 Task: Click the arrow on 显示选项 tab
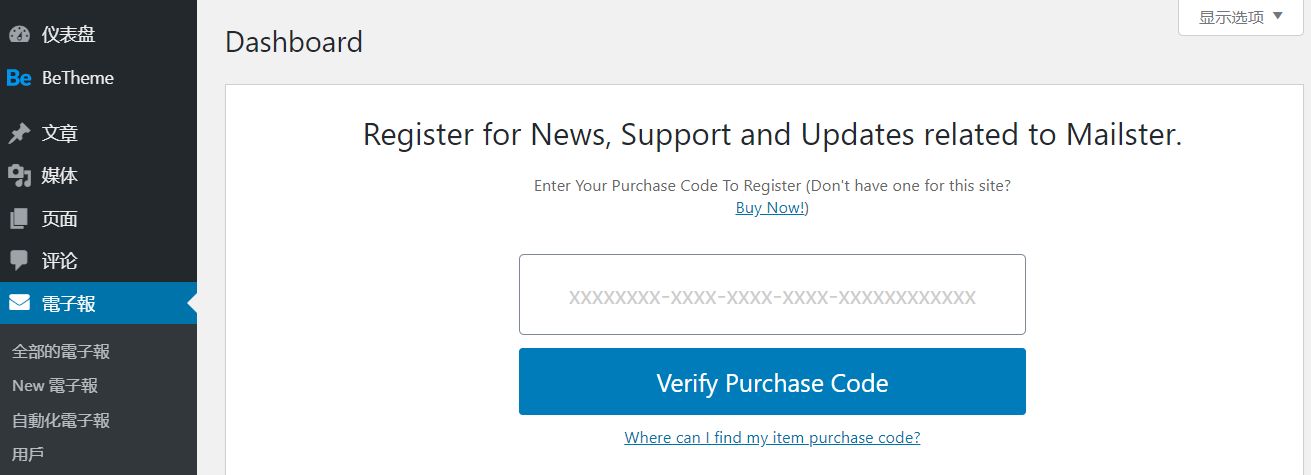point(1277,16)
